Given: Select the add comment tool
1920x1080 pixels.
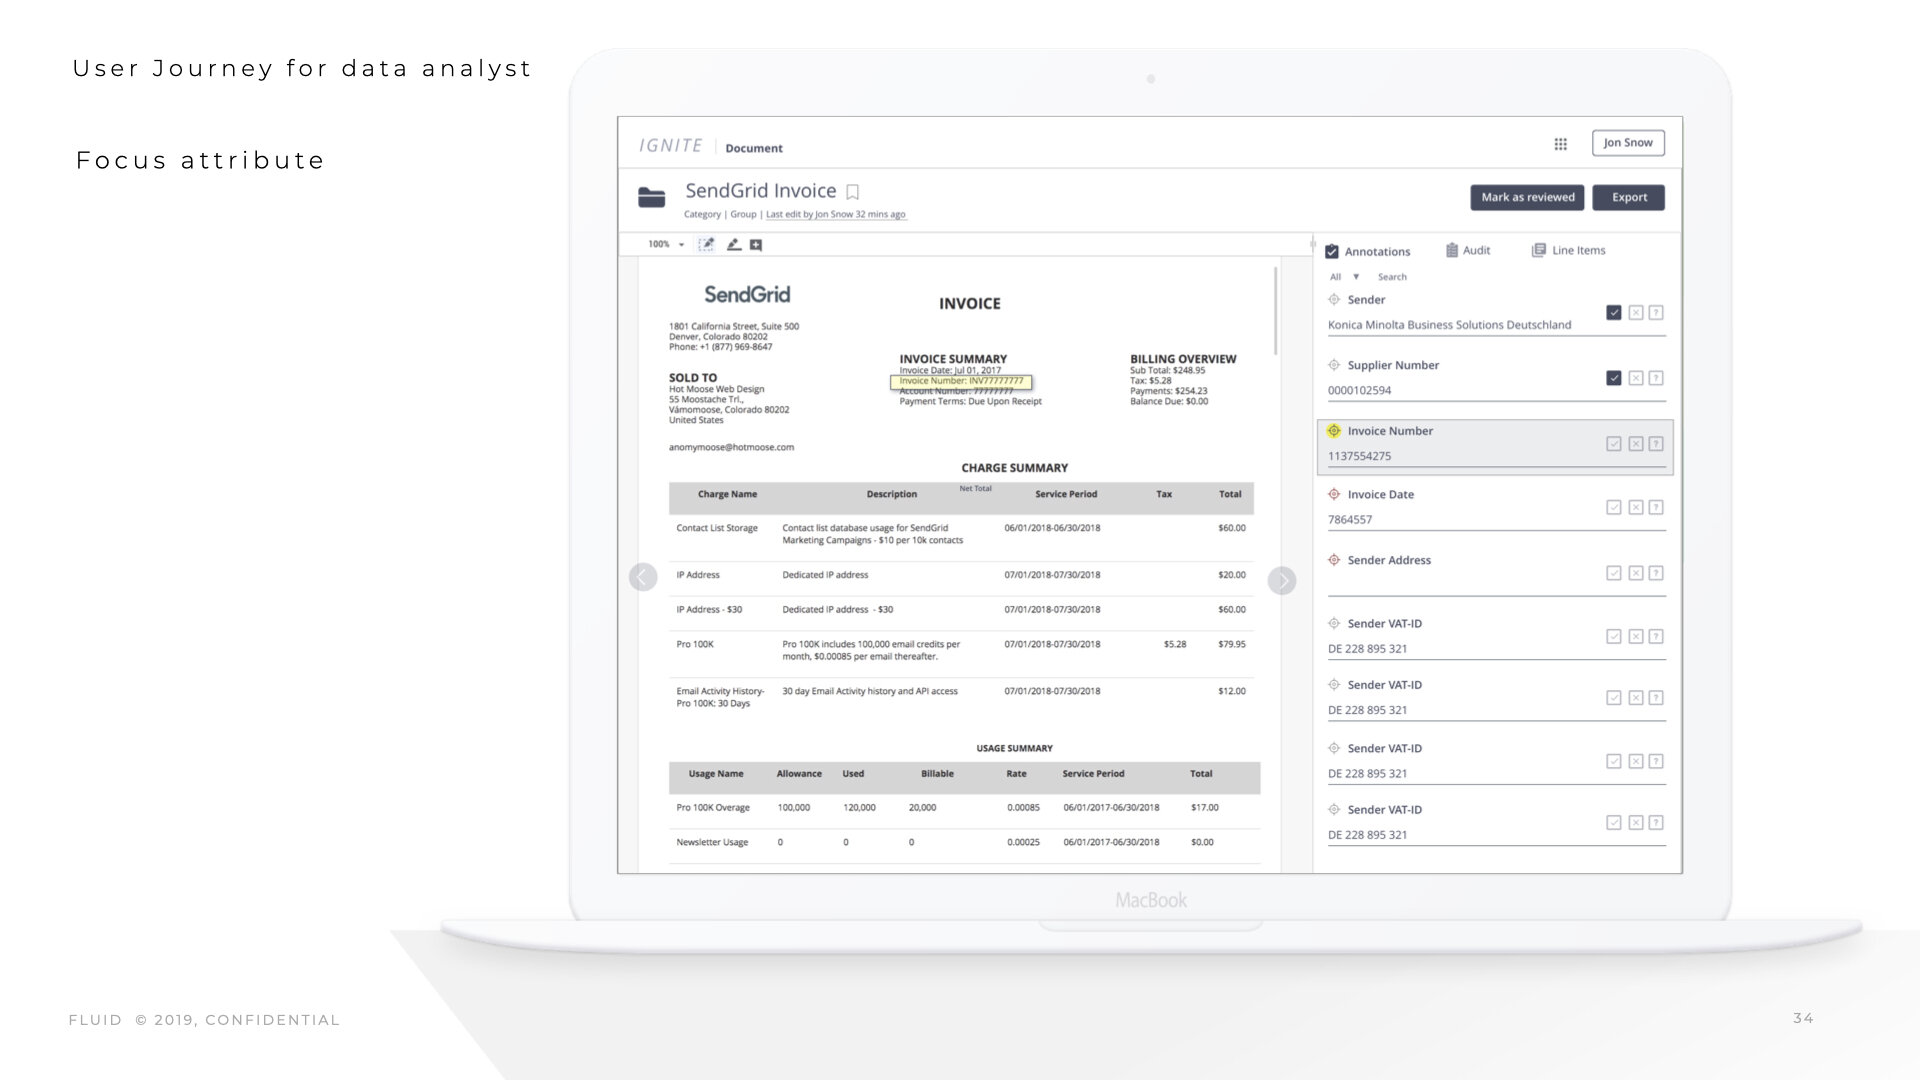Looking at the screenshot, I should click(x=756, y=244).
